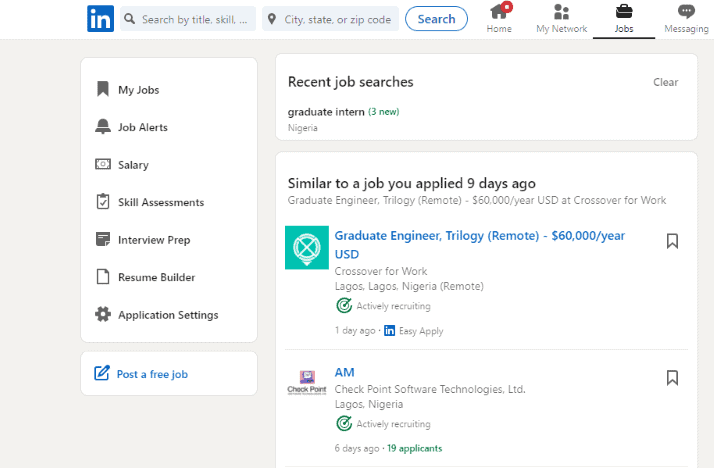The width and height of the screenshot is (714, 468).
Task: Click the (3 new) label
Action: point(383,112)
